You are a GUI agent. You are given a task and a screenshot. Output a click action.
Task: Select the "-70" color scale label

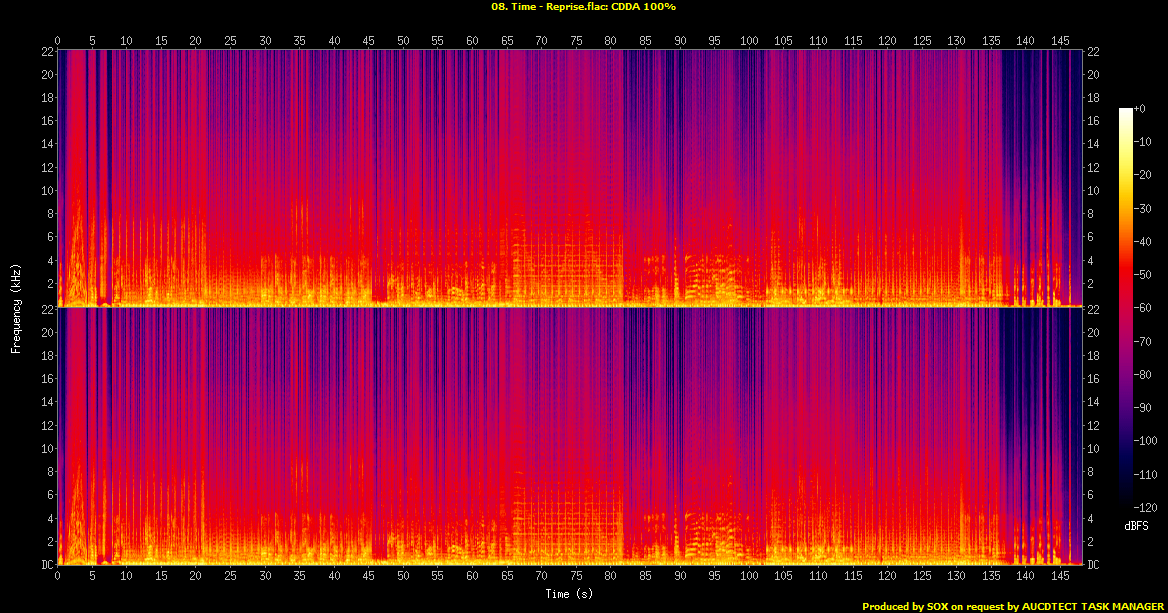1143,341
